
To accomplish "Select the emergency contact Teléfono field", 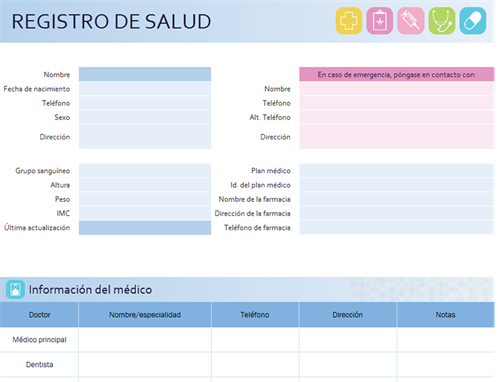I will pyautogui.click(x=396, y=103).
